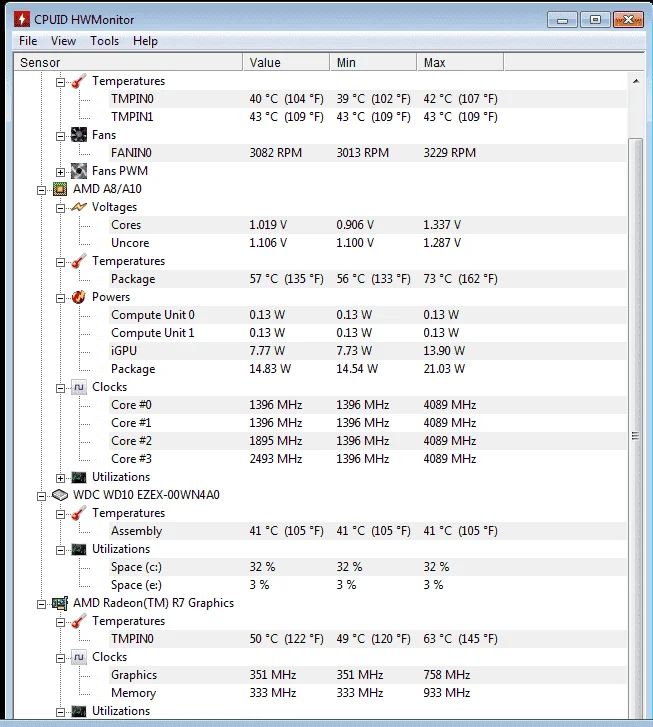Collapse the Clocks node under AMD A8/A10
The width and height of the screenshot is (653, 727).
[60, 388]
